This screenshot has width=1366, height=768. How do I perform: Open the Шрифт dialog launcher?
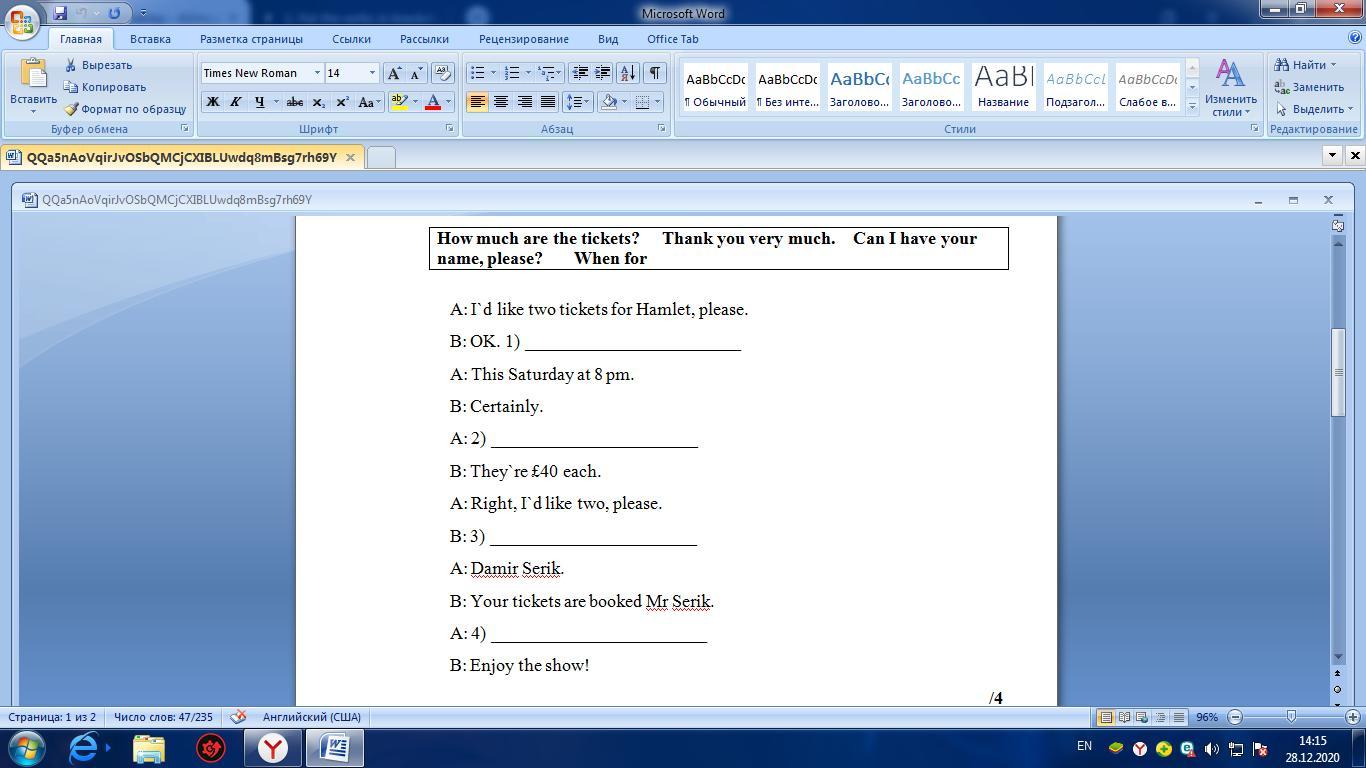[x=449, y=129]
